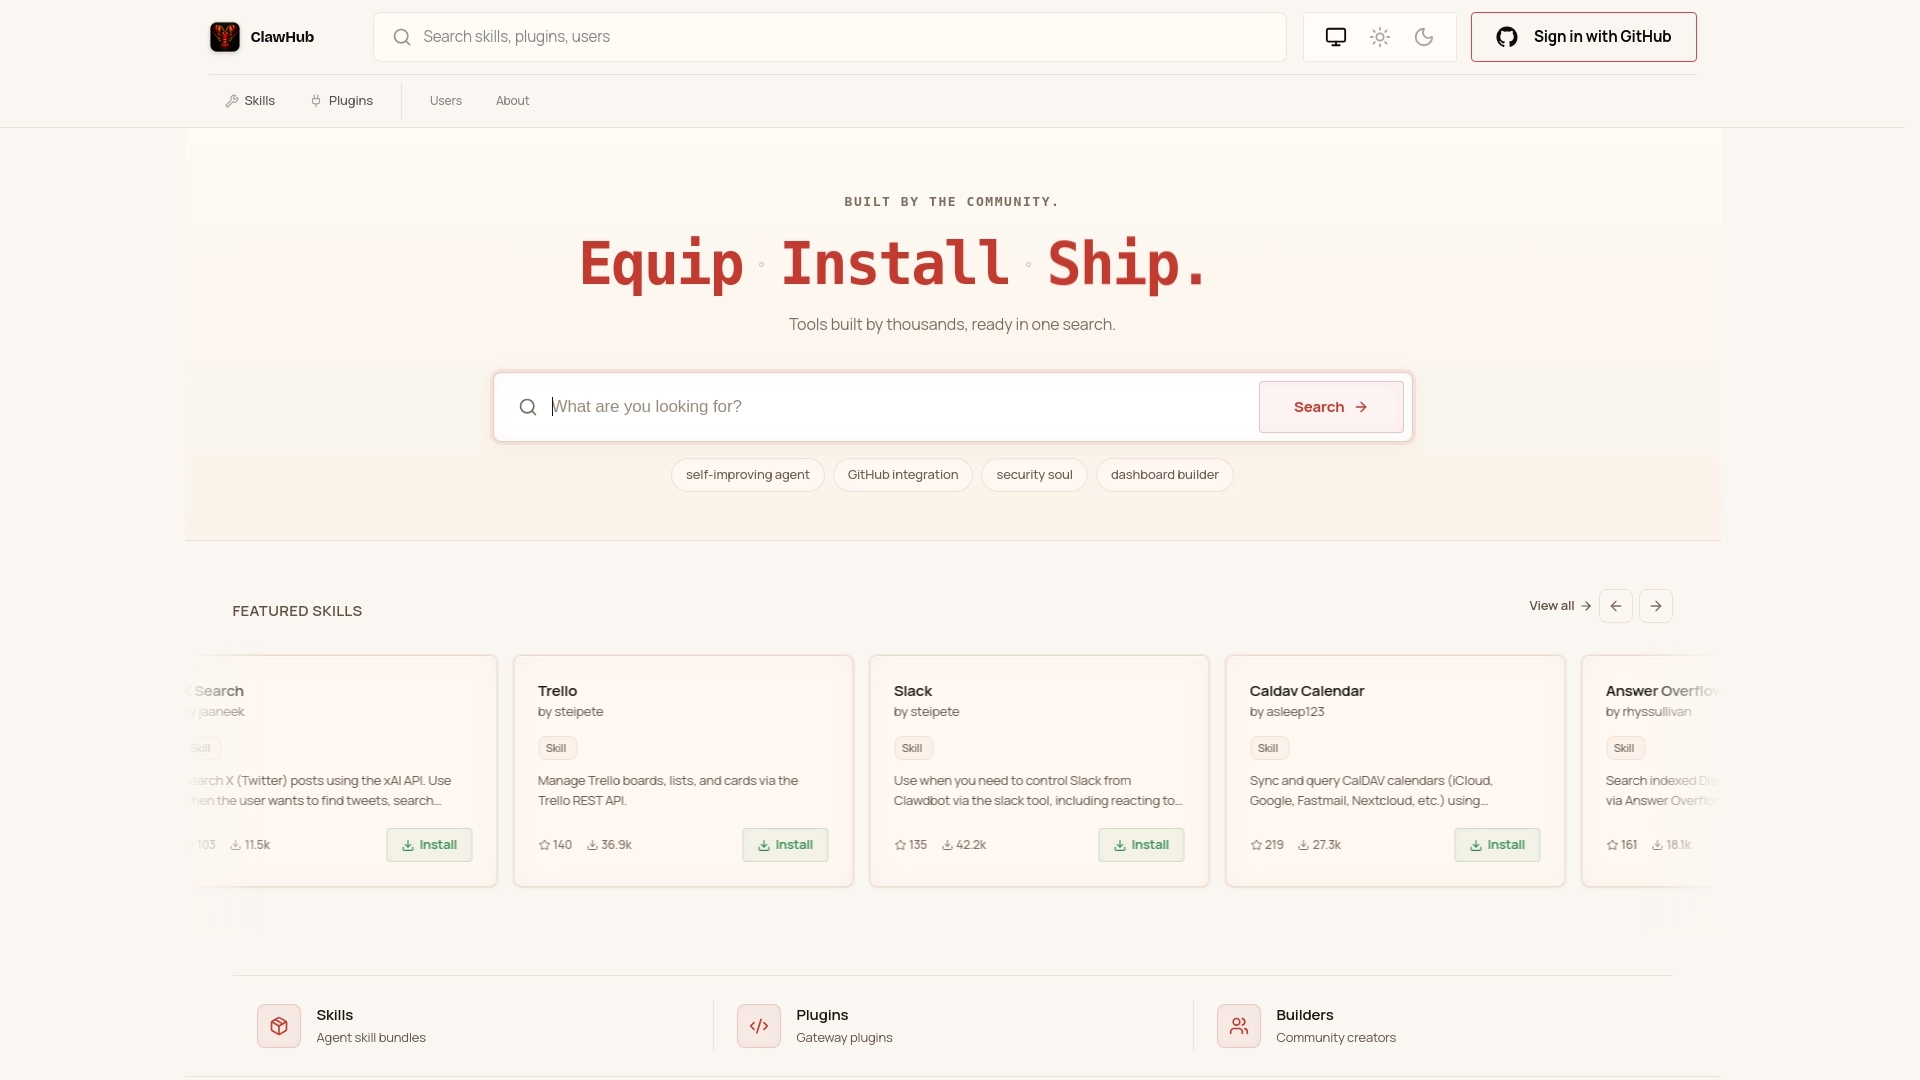Open the Plugins nav tab
1920x1080 pixels.
tap(342, 101)
